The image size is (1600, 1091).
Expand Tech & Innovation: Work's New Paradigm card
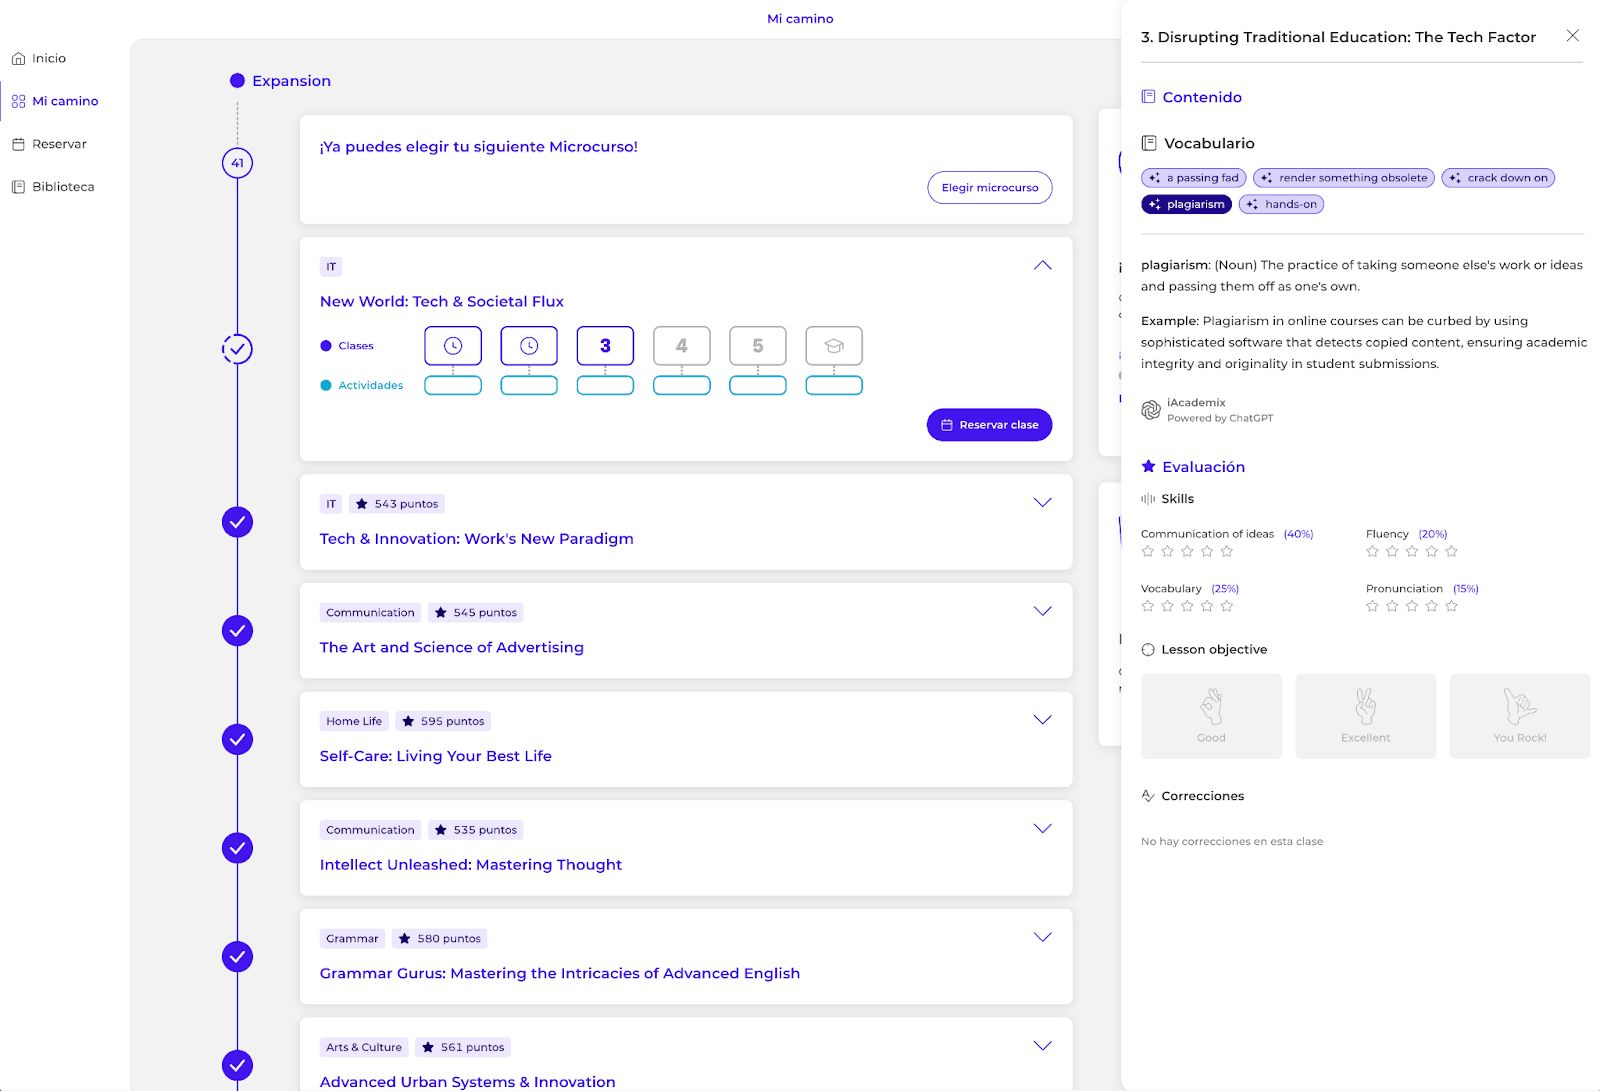(1042, 503)
